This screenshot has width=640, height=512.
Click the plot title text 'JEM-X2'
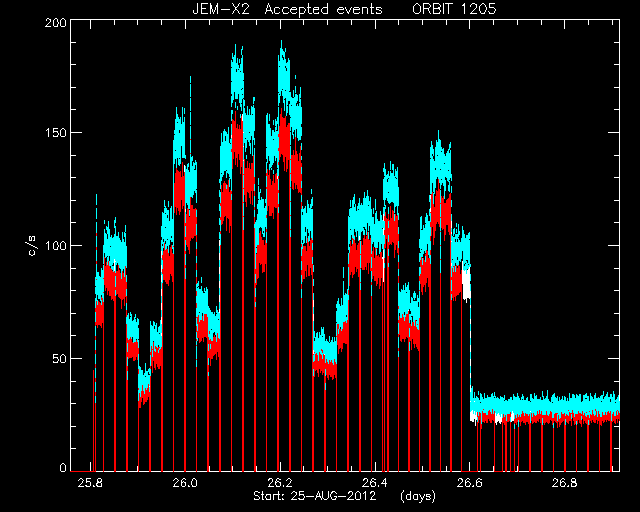[x=220, y=9]
